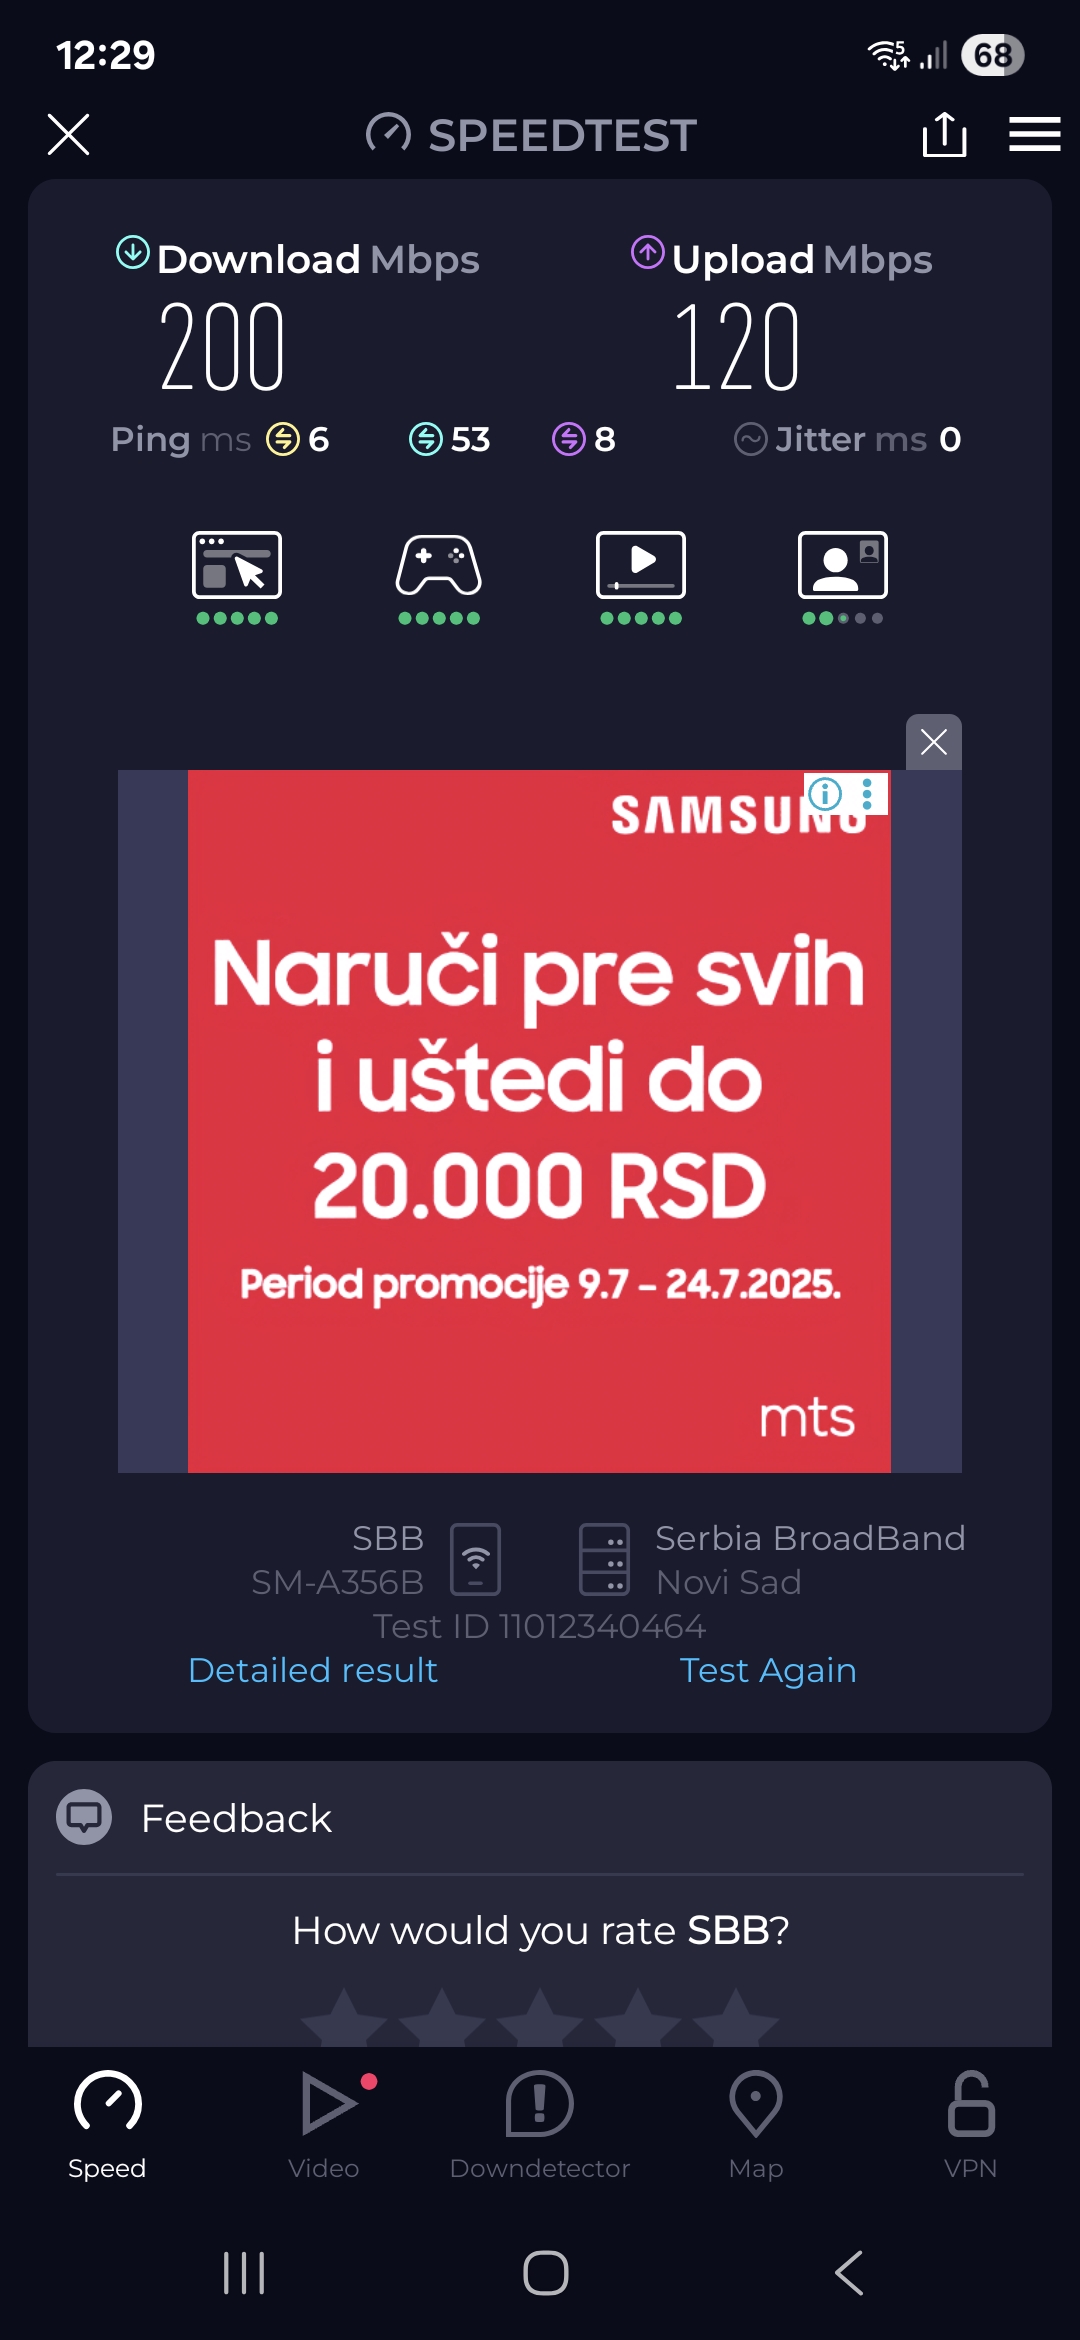Rate SBB with the third star
Image resolution: width=1080 pixels, height=2340 pixels.
tap(540, 2018)
